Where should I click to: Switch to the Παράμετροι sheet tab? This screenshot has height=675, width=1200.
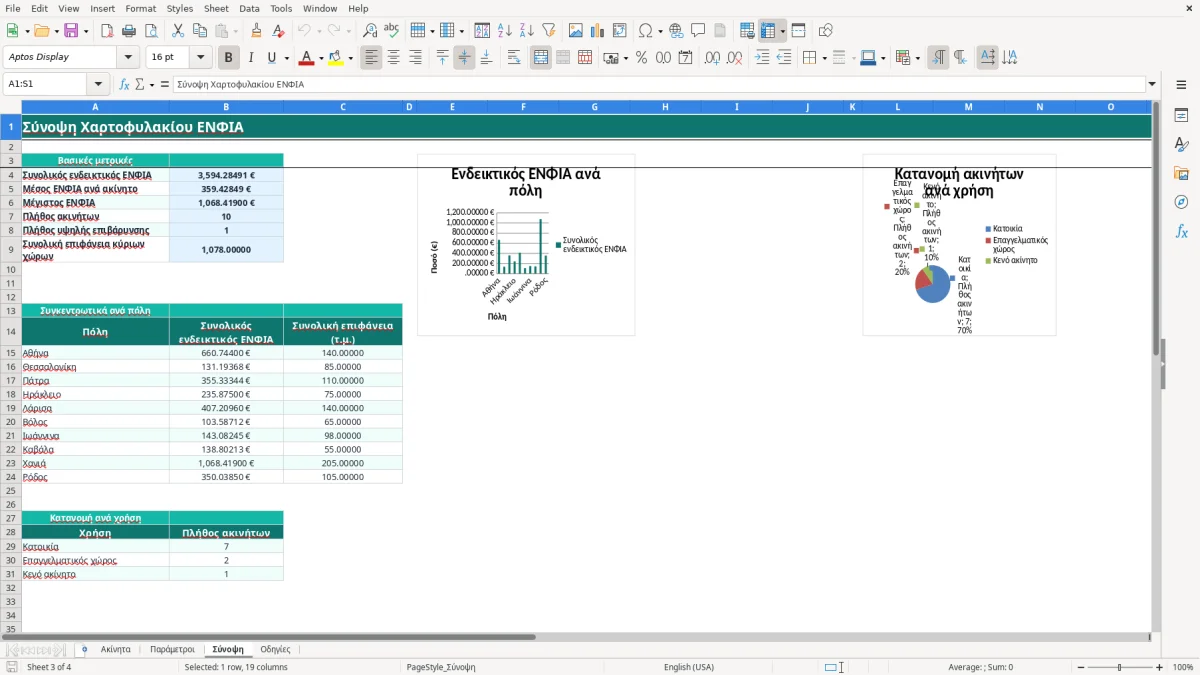pyautogui.click(x=172, y=649)
